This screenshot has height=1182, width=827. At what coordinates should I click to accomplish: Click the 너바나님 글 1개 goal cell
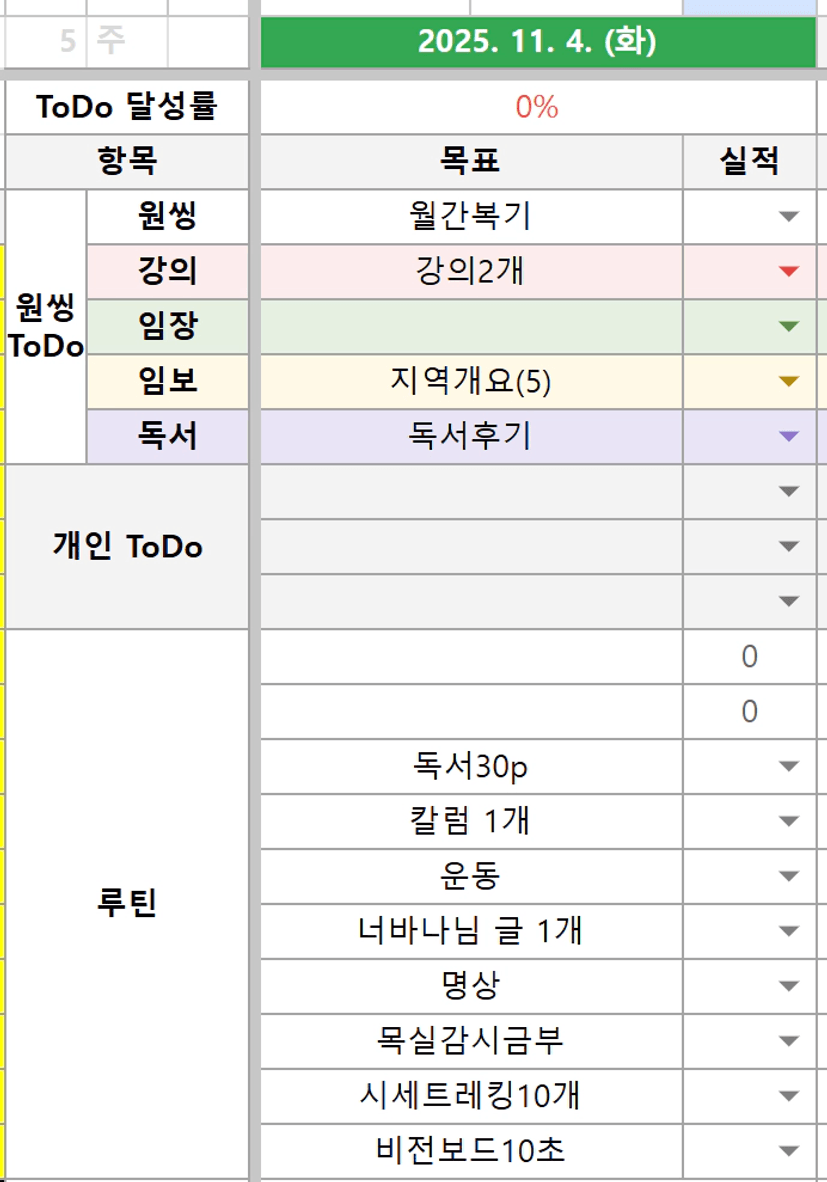tap(470, 932)
